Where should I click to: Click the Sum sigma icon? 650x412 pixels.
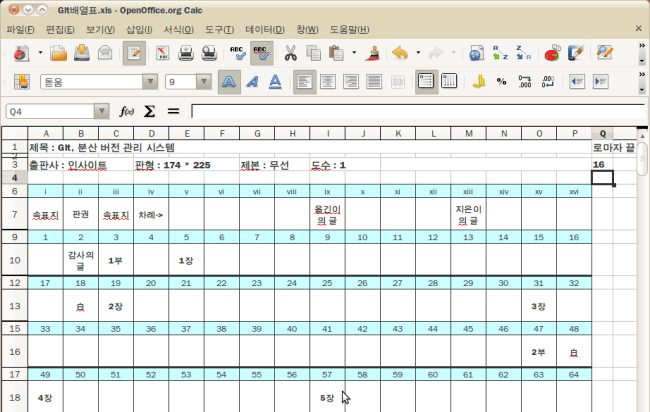(150, 111)
